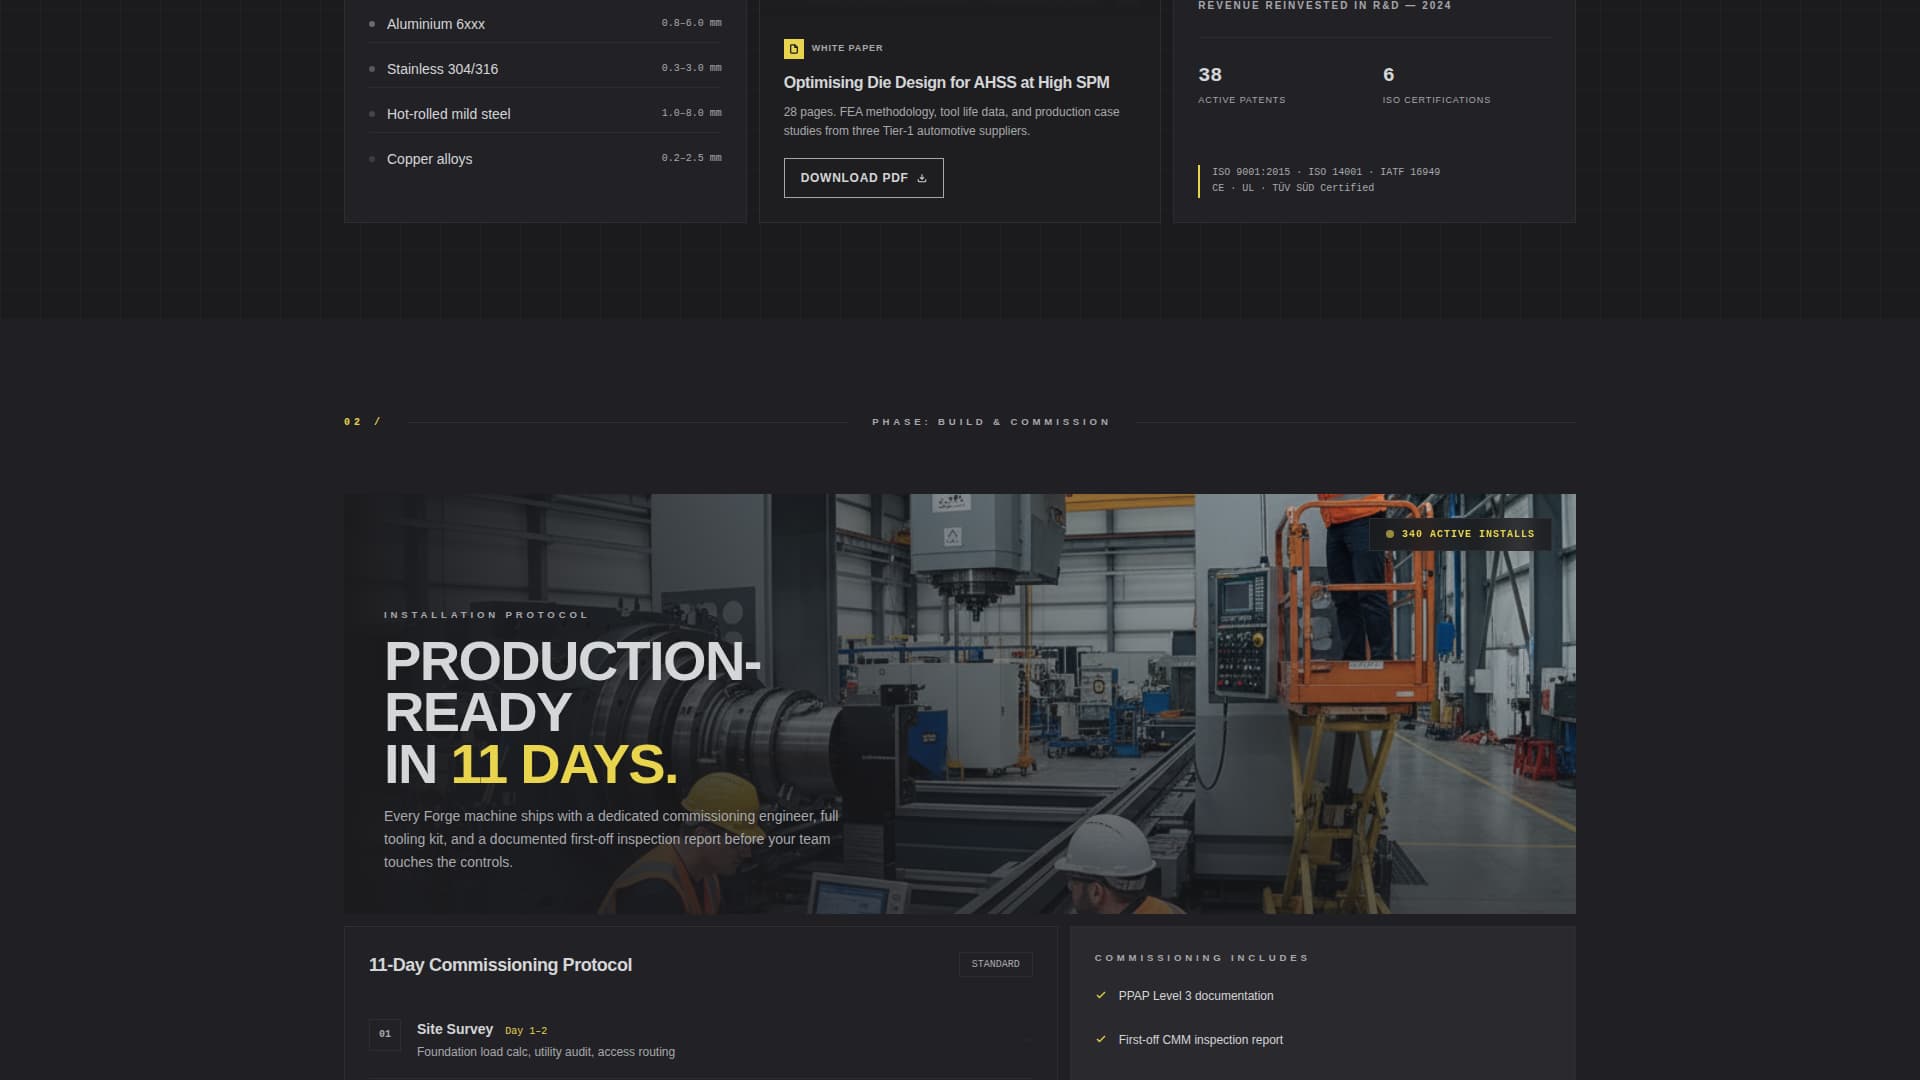The image size is (1920, 1080).
Task: Toggle the Hot-rolled mild steel selection dot
Action: (x=373, y=113)
